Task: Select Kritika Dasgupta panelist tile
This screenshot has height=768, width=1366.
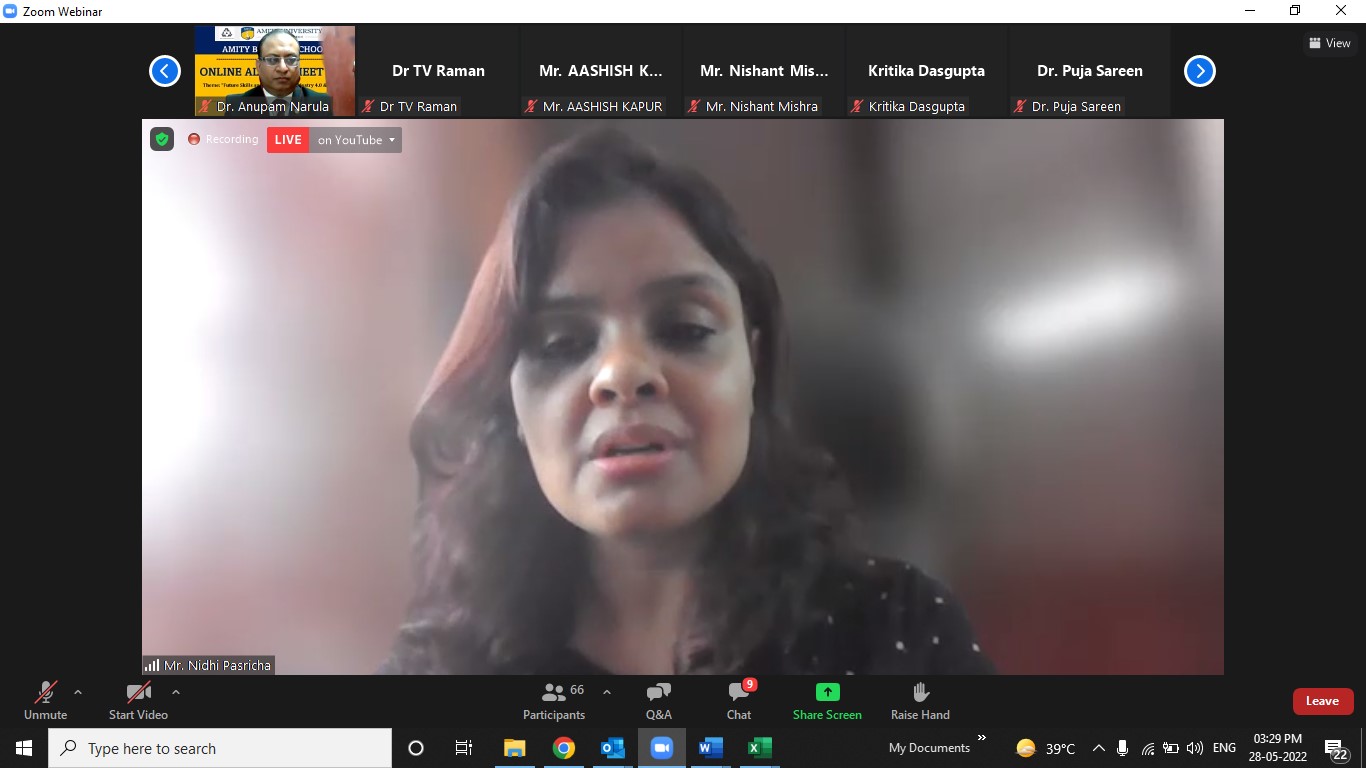Action: pyautogui.click(x=927, y=71)
